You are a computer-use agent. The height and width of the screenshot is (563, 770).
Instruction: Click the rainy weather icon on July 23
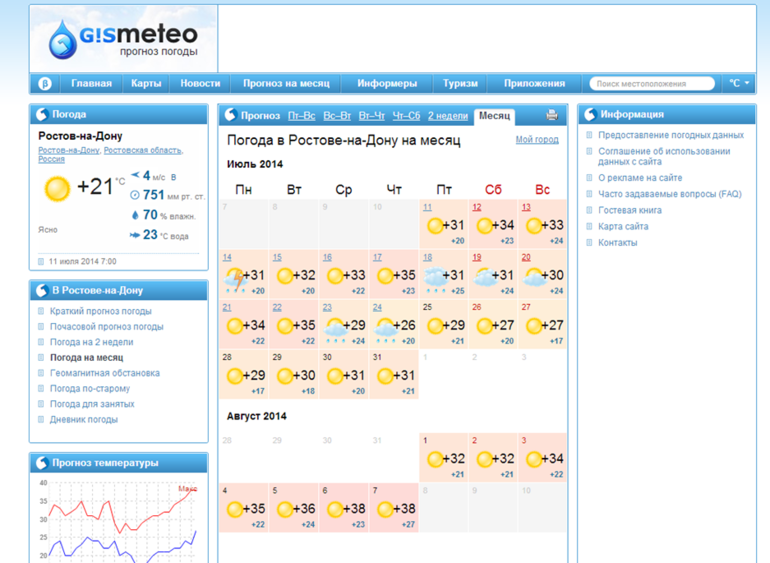[x=334, y=326]
